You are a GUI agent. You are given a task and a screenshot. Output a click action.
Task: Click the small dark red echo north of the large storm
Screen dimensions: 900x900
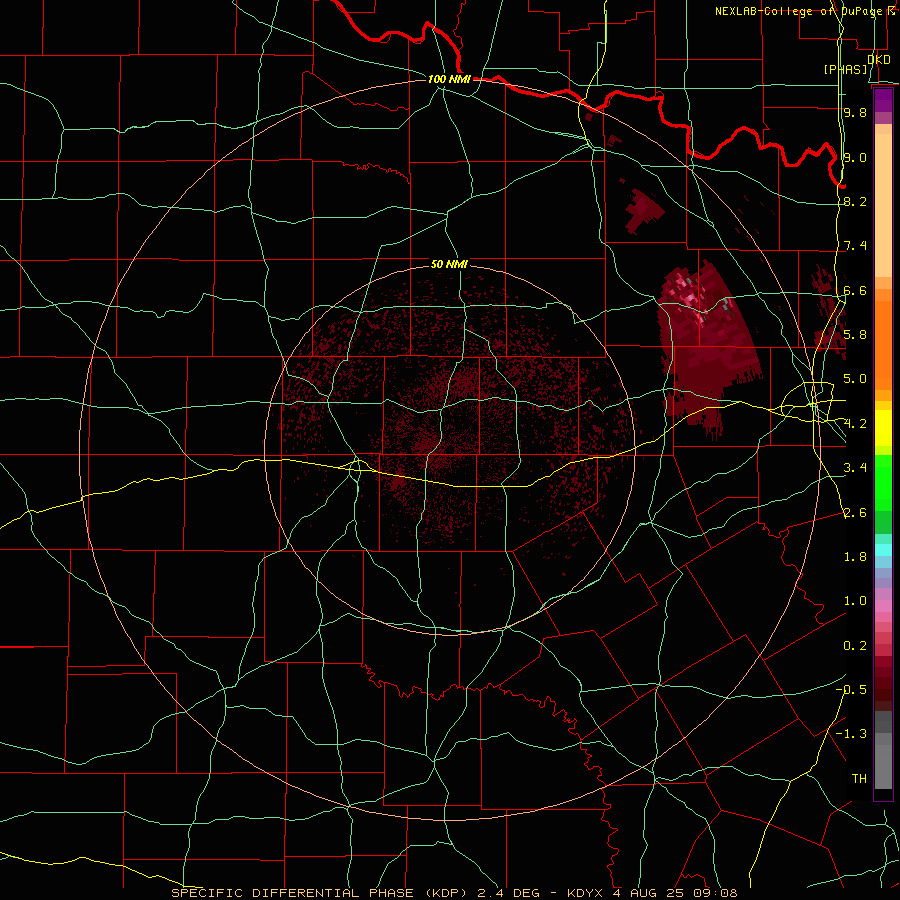[x=645, y=210]
